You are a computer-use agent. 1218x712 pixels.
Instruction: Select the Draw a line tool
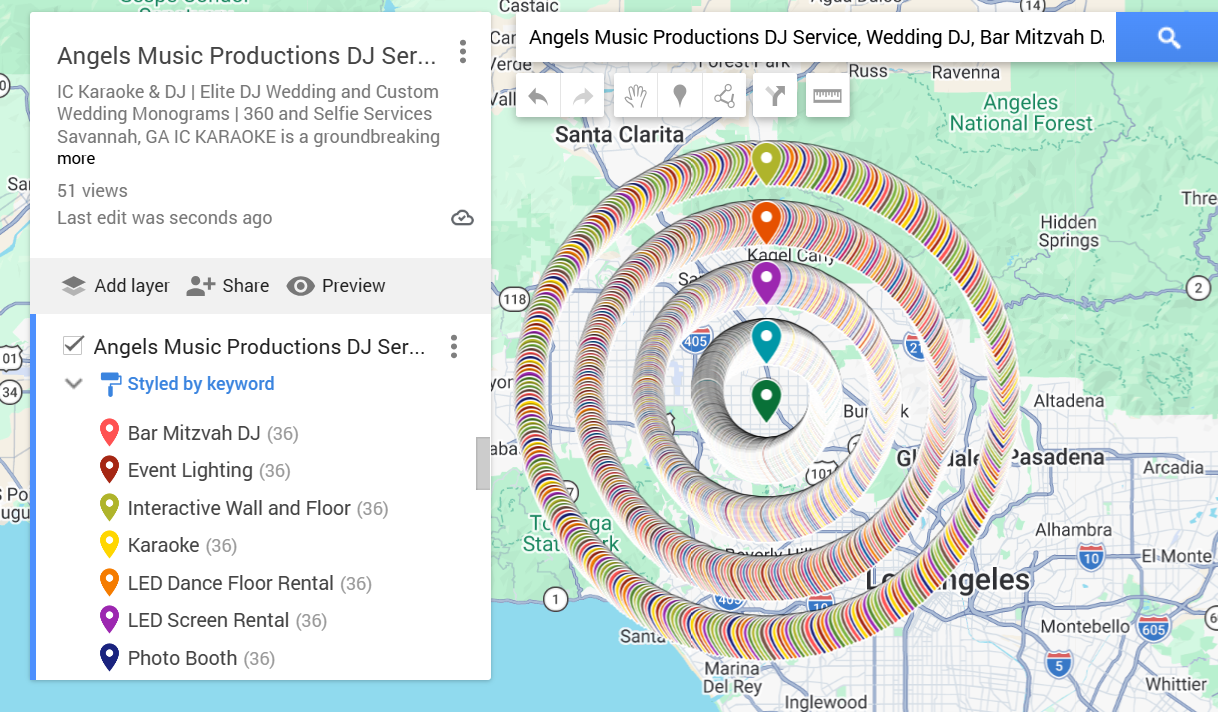point(726,94)
